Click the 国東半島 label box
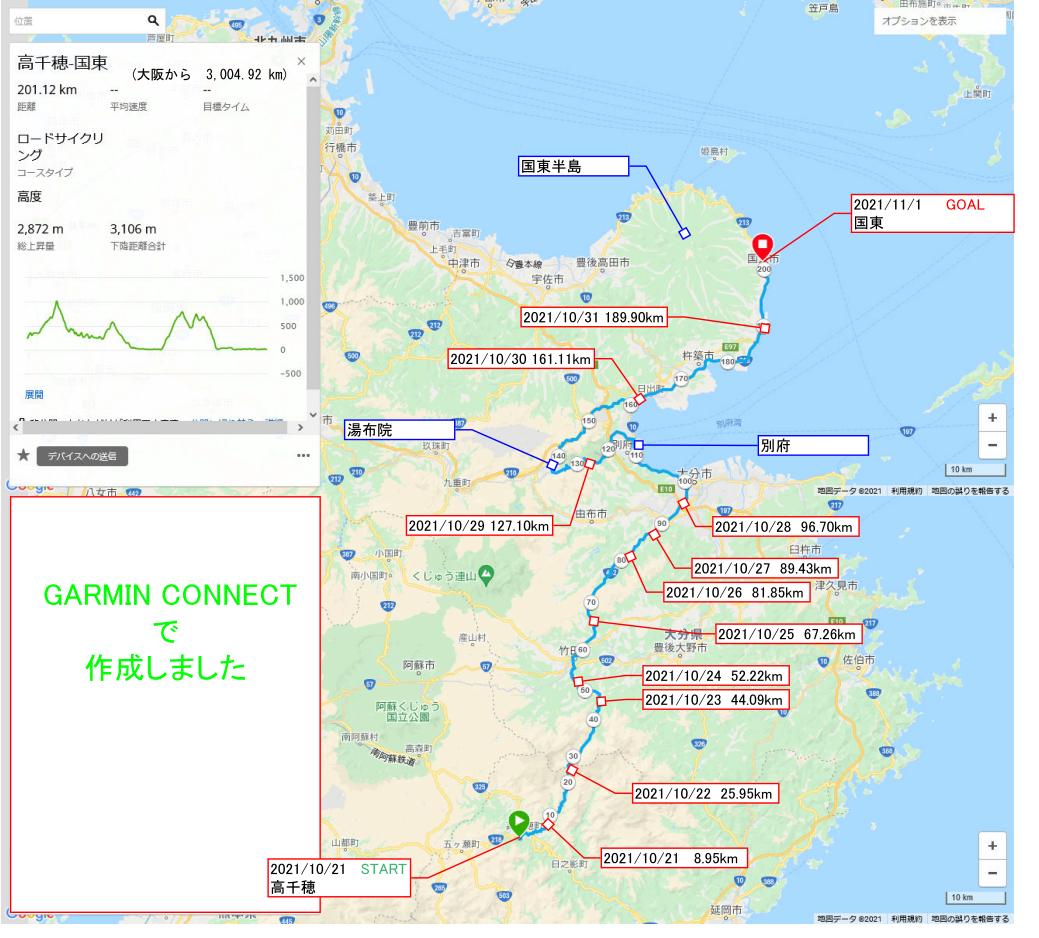The width and height of the screenshot is (1039, 938). tap(573, 166)
